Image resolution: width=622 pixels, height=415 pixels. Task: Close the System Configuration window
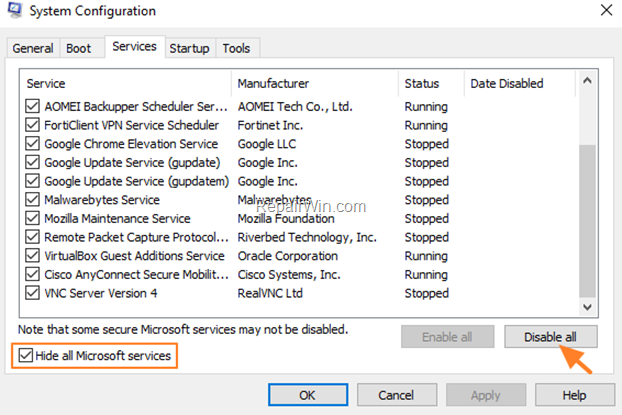[606, 10]
